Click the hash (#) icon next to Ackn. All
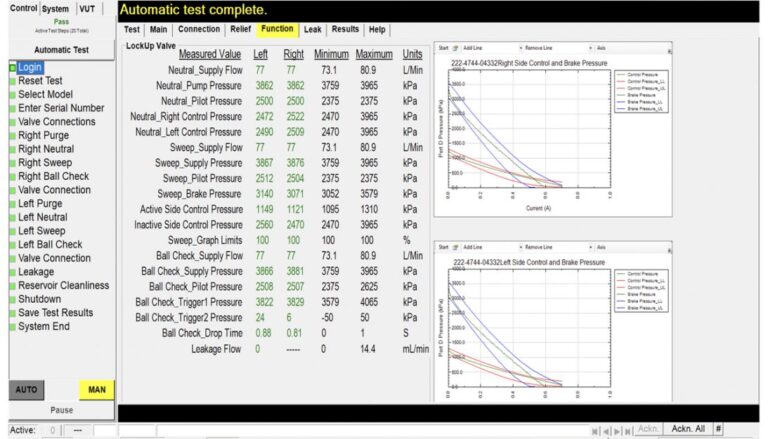The image size is (768, 439). click(x=718, y=429)
